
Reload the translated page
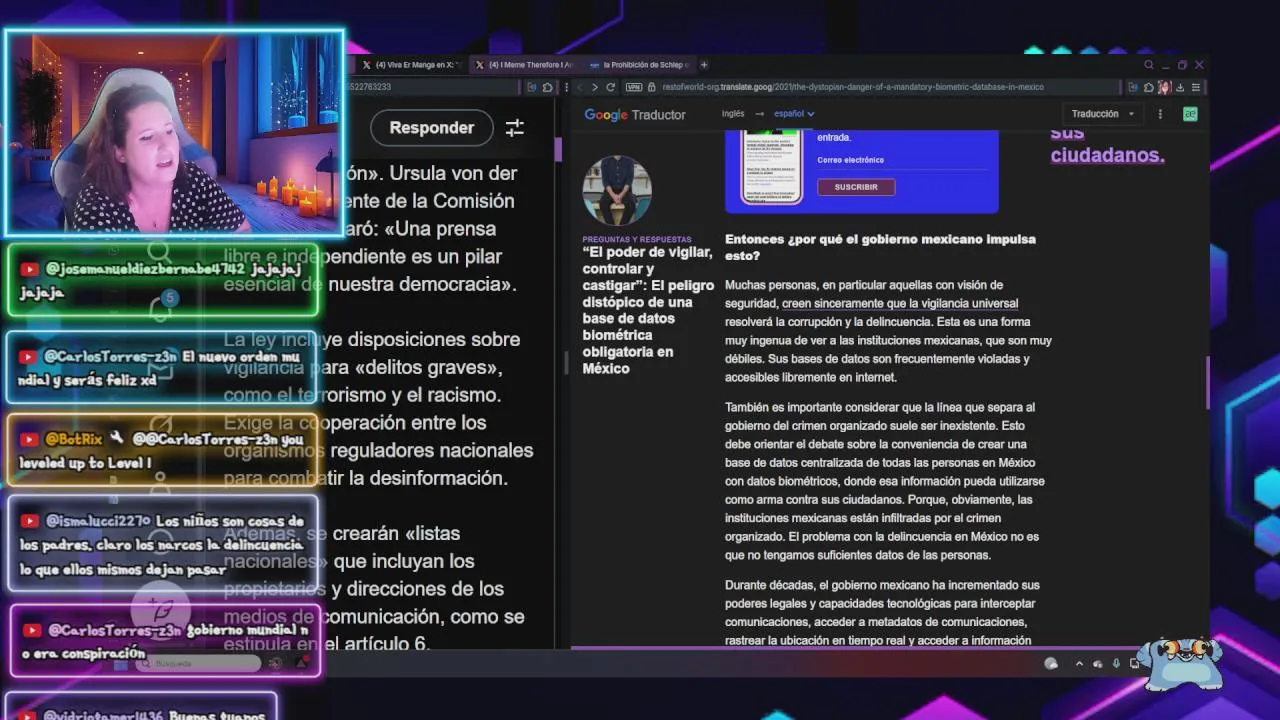[610, 87]
